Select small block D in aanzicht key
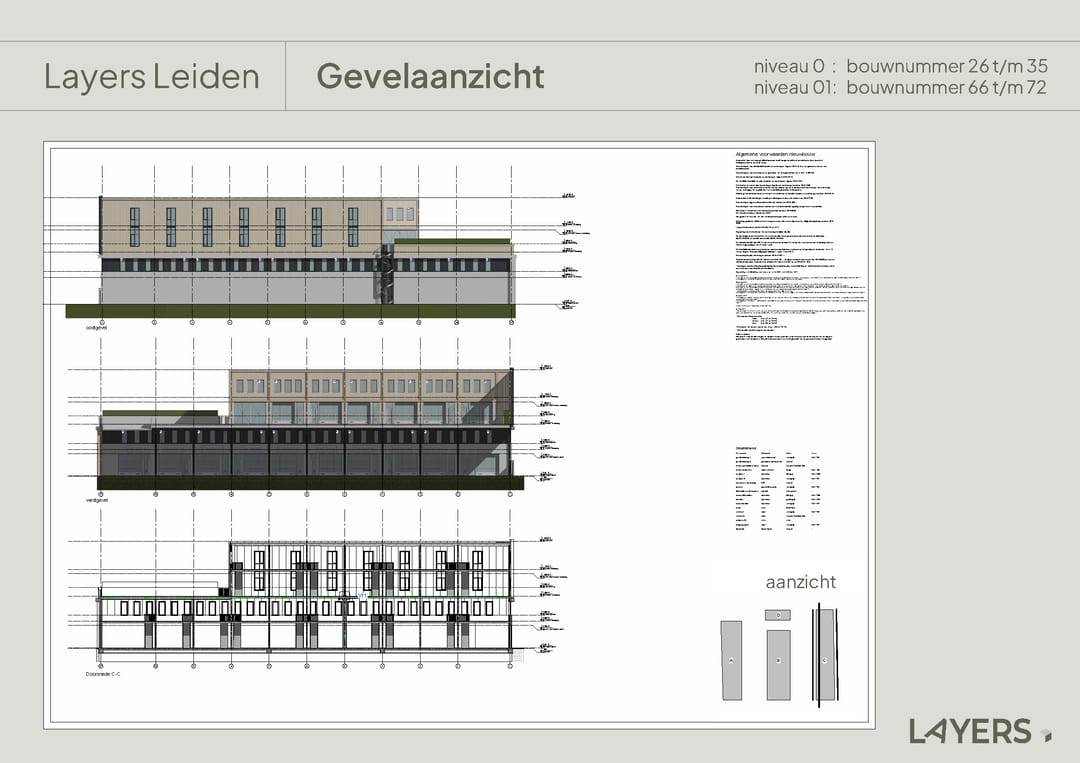This screenshot has height=763, width=1080. (x=778, y=615)
